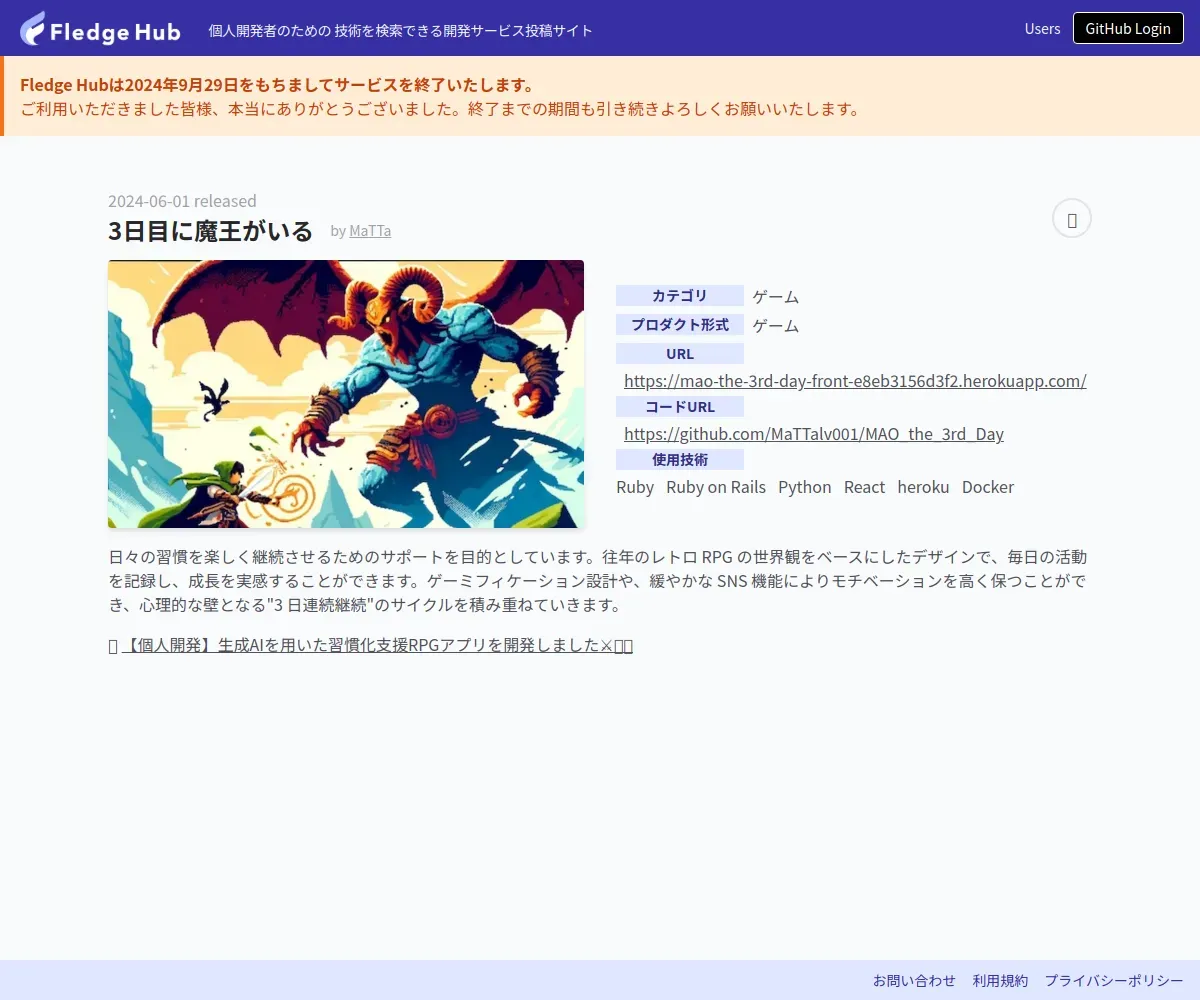Screen dimensions: 1200x1000
Task: Open the プライバシーポリシー footer link
Action: point(1114,981)
